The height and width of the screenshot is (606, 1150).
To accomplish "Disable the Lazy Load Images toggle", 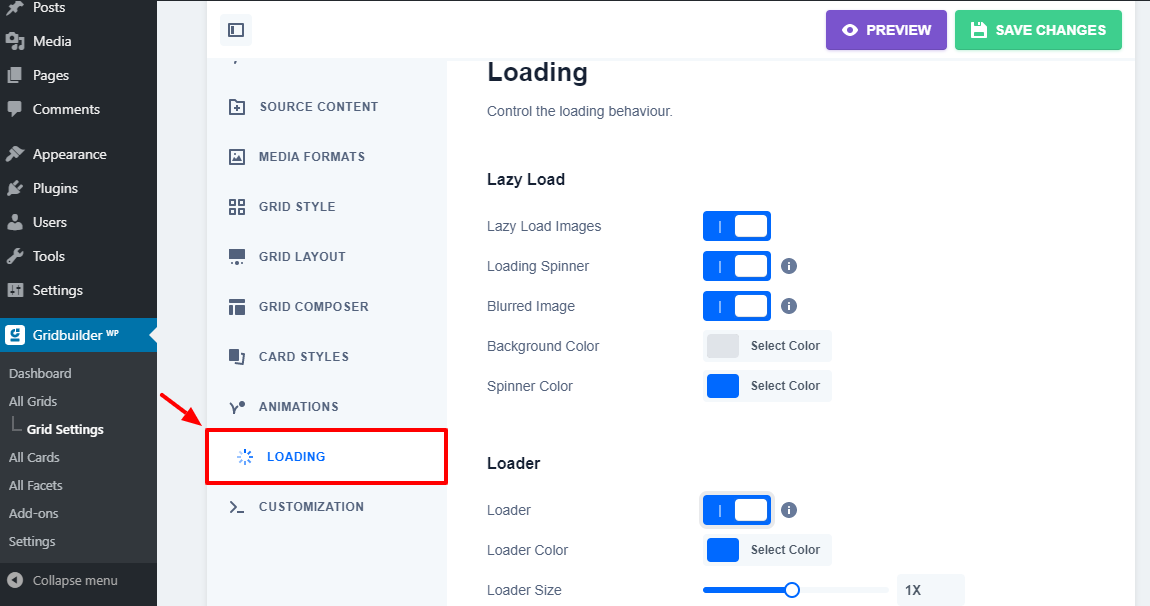I will [x=737, y=226].
